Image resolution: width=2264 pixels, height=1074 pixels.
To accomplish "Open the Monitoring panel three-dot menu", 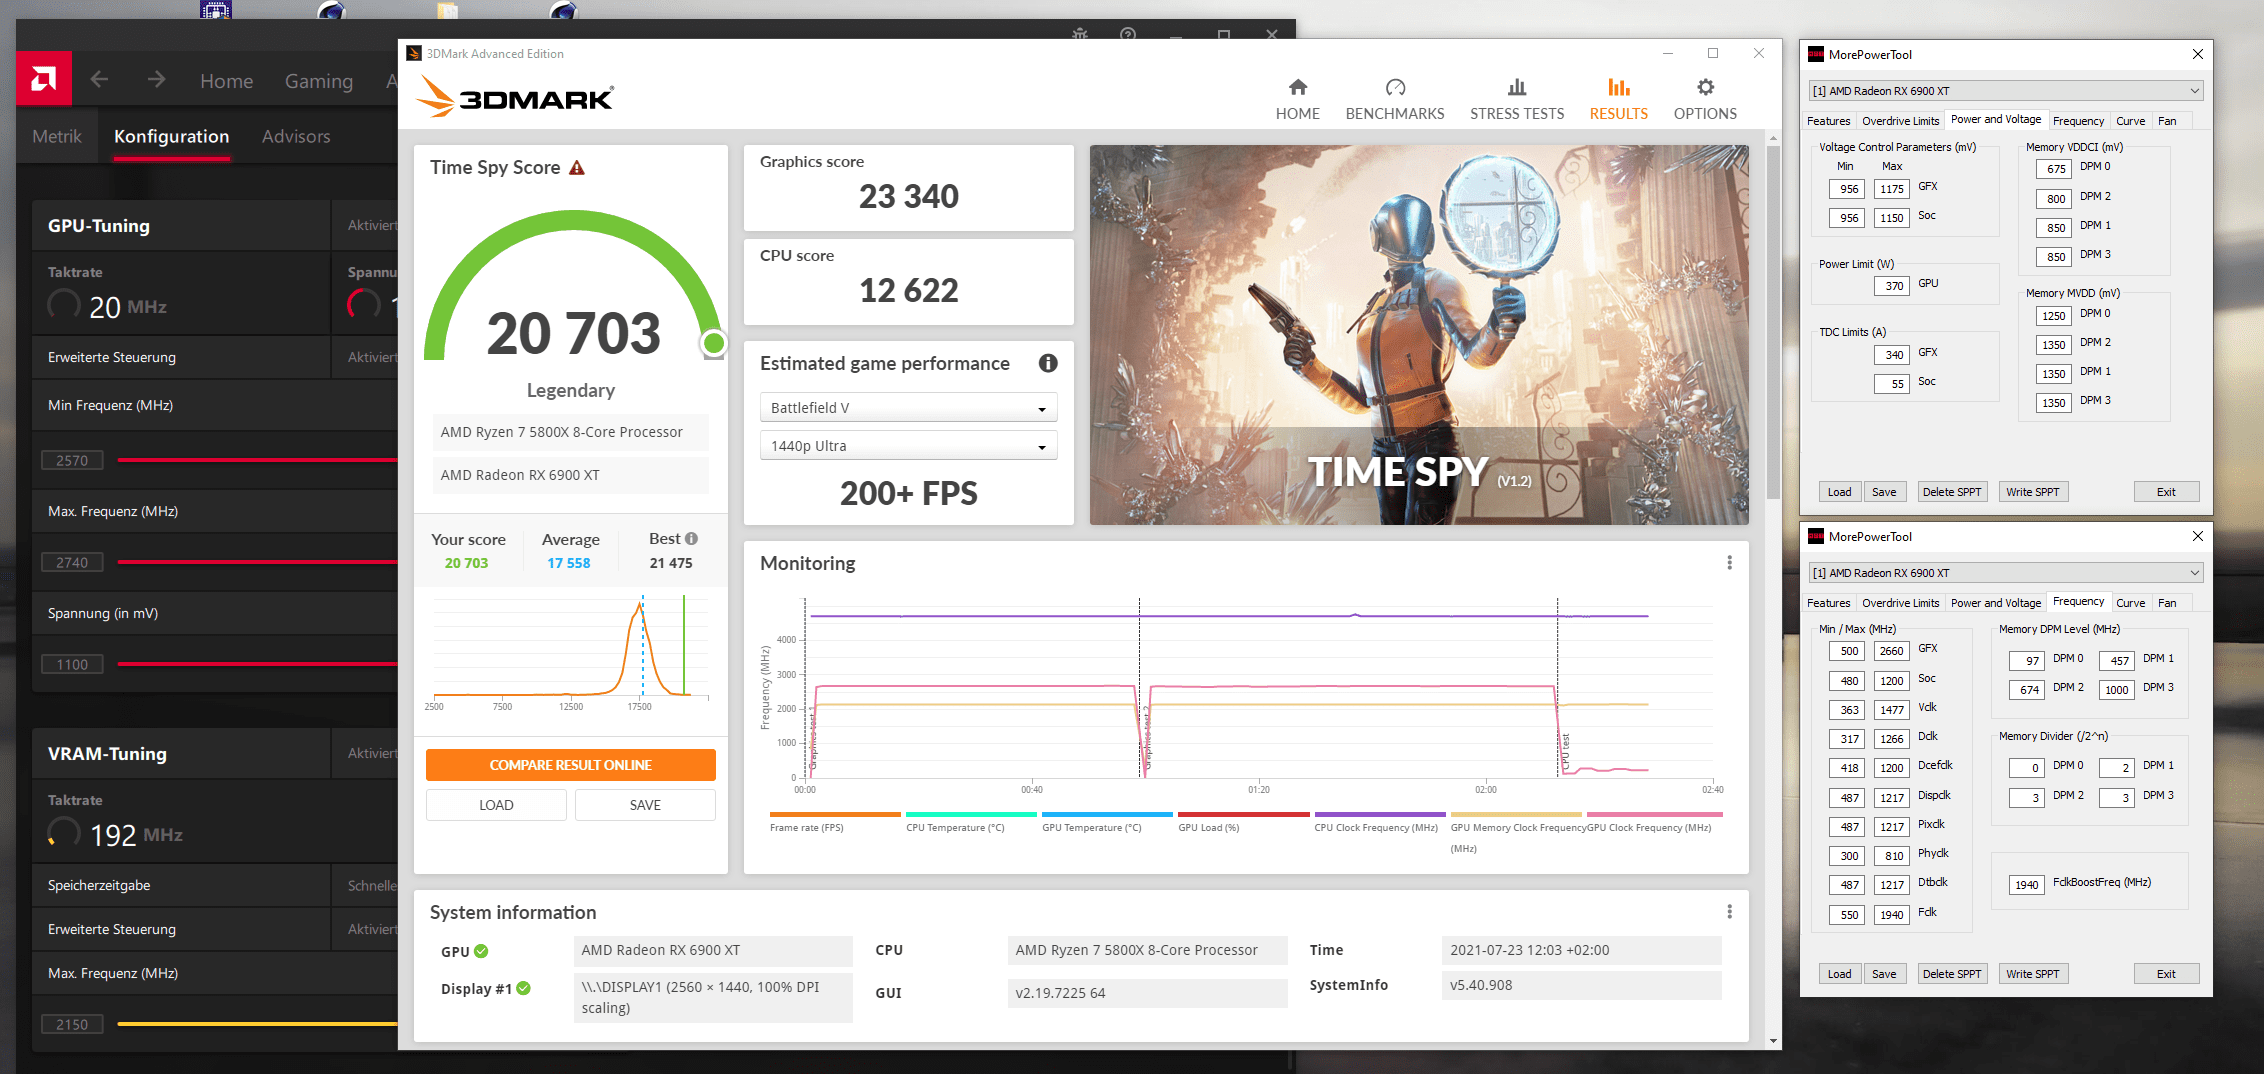I will pos(1729,563).
